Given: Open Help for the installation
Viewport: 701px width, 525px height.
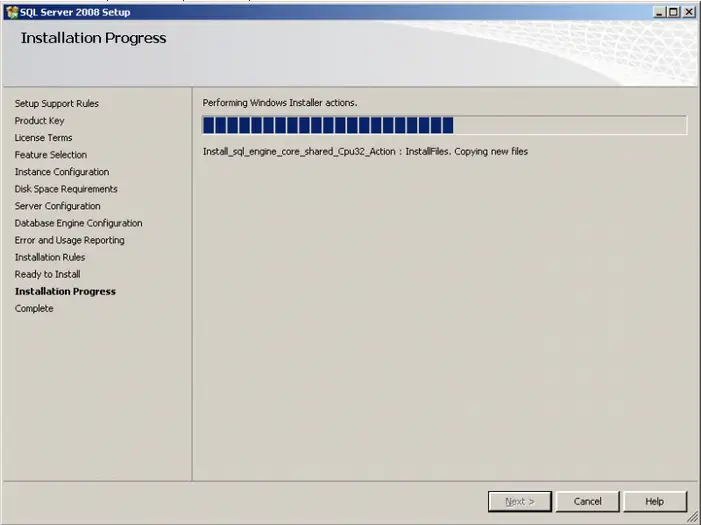Looking at the screenshot, I should click(655, 501).
